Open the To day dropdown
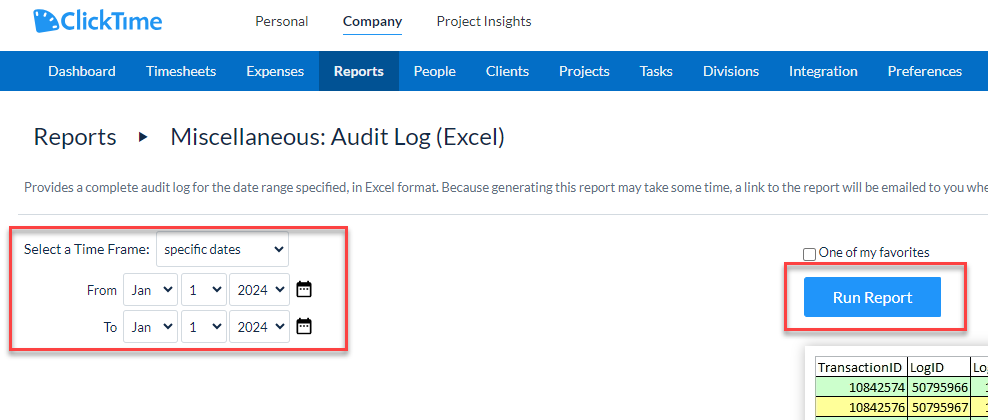 (204, 326)
